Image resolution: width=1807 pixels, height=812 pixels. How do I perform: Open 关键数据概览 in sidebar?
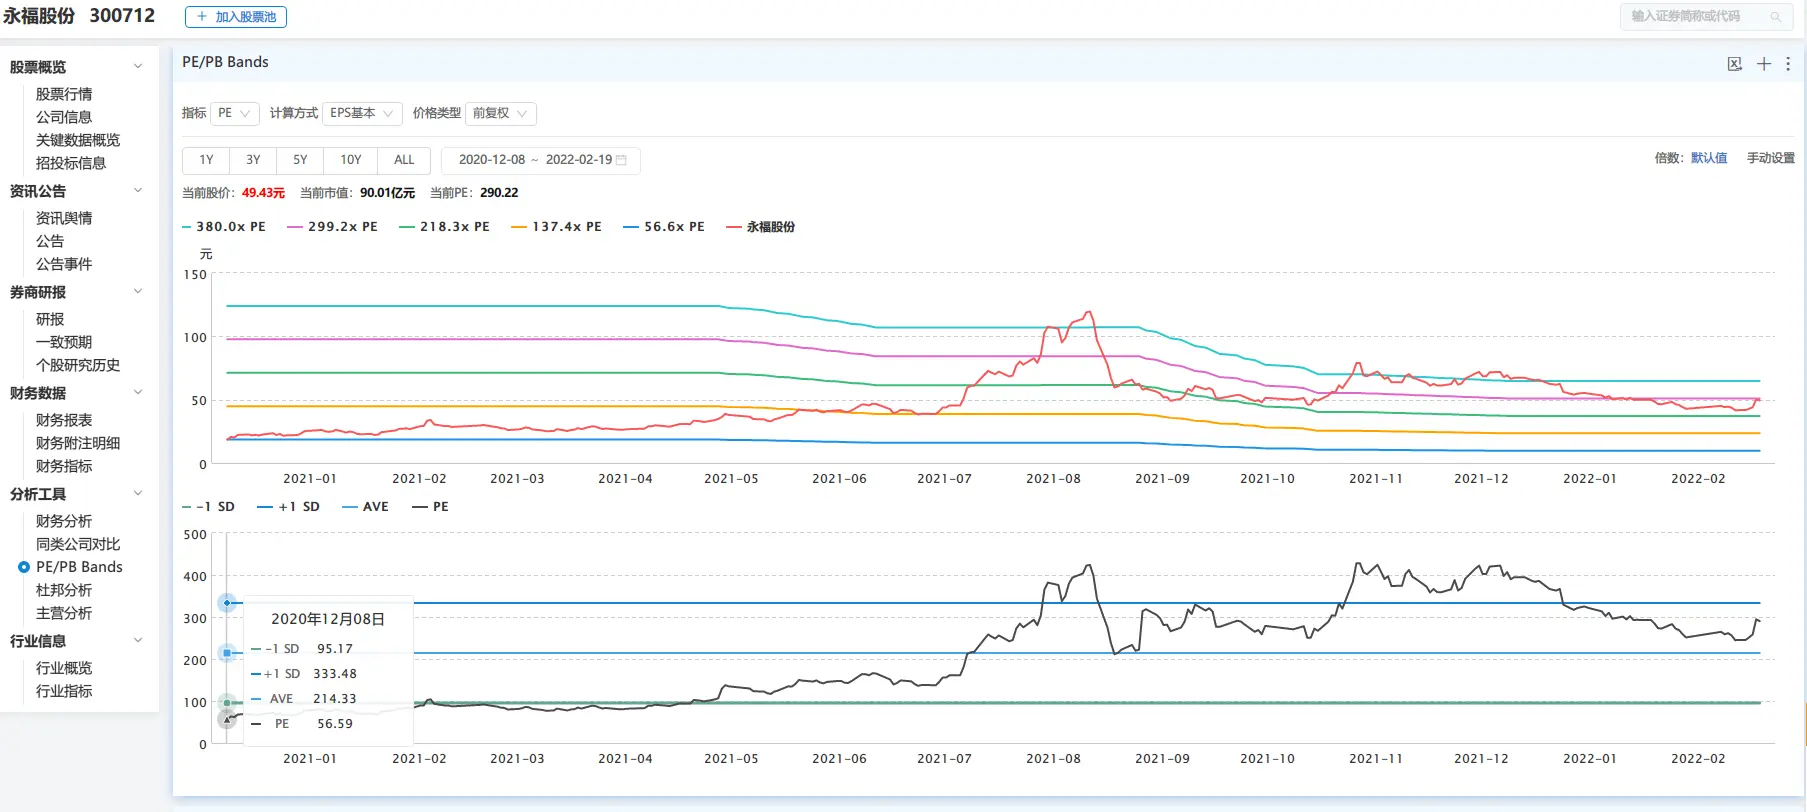[78, 140]
